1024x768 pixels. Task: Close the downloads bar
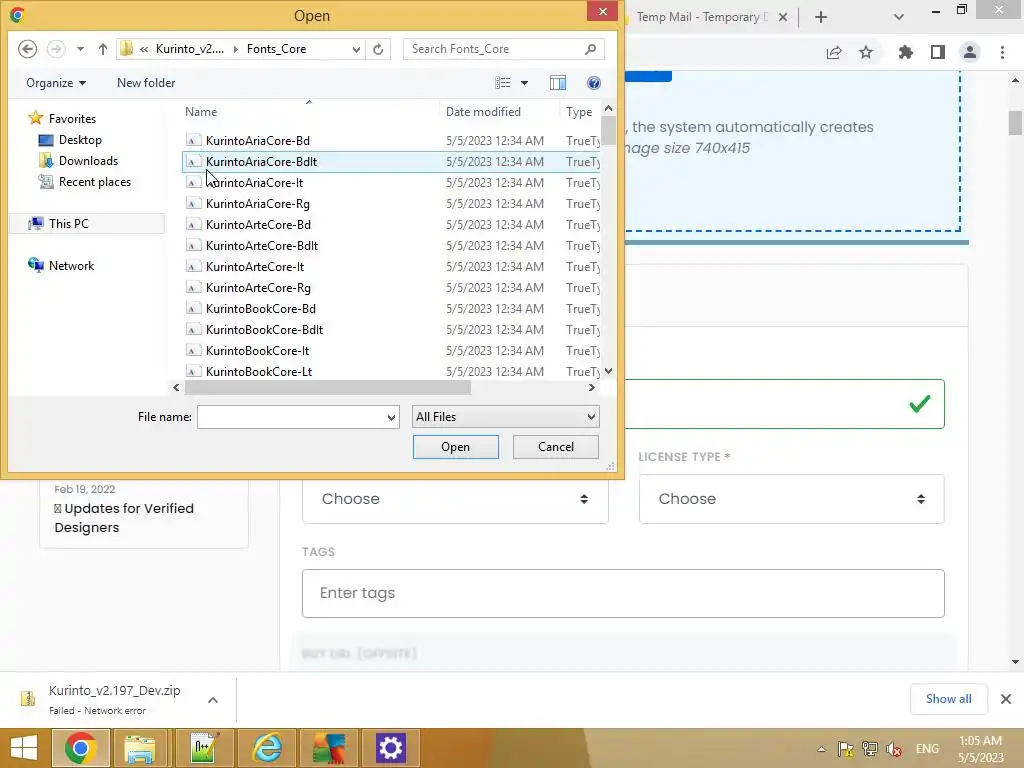coord(1006,699)
